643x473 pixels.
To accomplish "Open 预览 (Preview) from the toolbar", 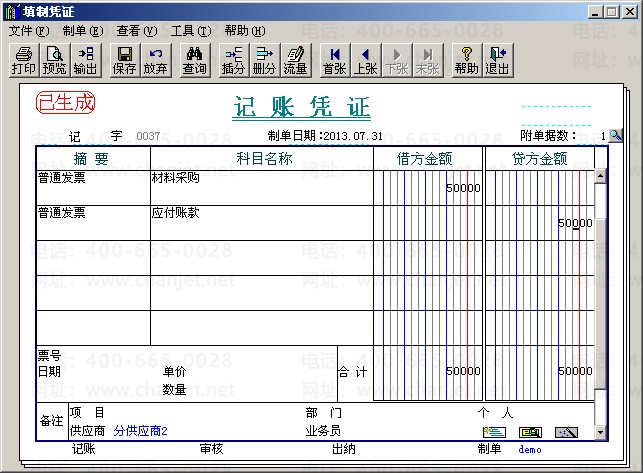I will point(55,61).
